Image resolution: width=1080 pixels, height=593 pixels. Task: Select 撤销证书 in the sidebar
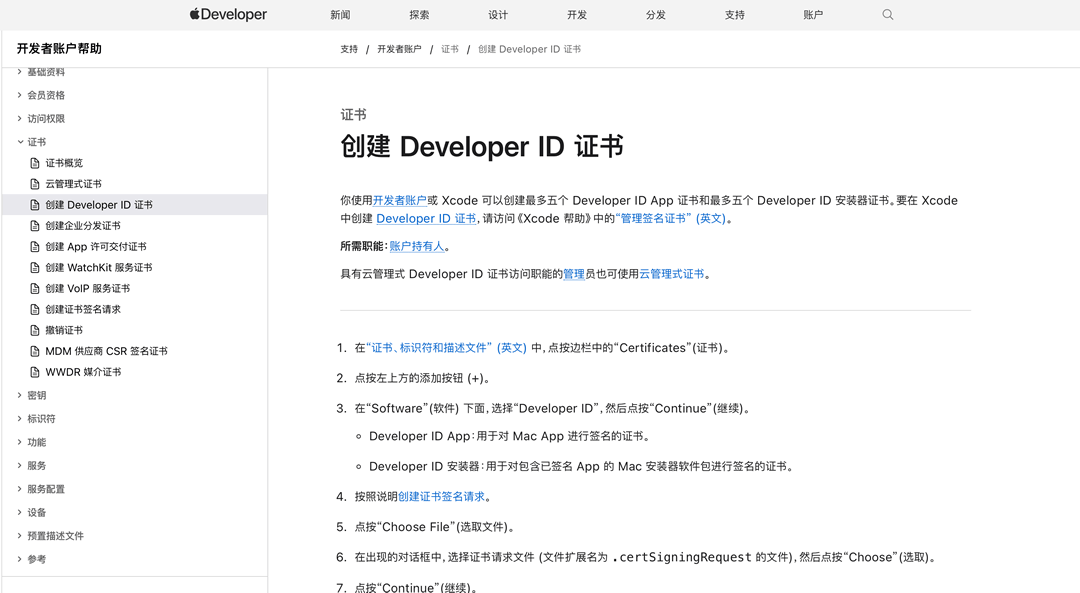coord(64,330)
